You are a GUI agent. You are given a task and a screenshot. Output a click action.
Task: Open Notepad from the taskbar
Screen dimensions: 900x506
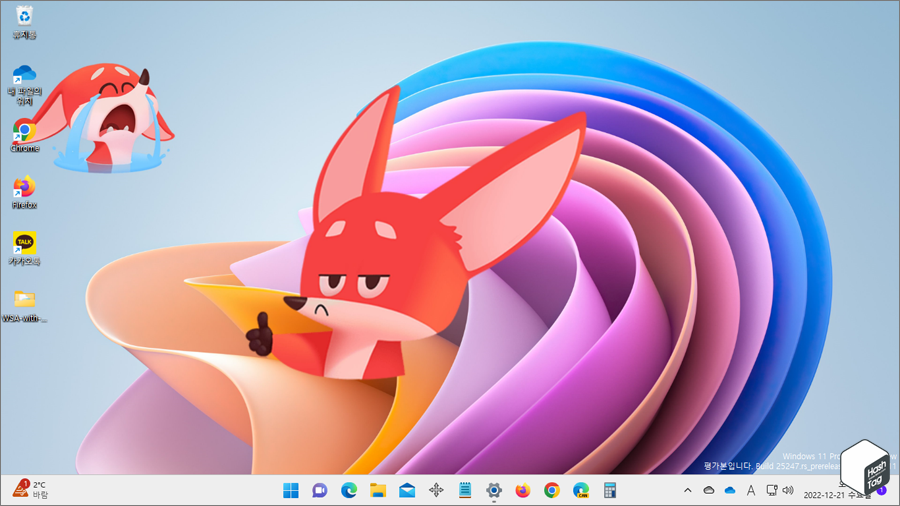click(x=465, y=491)
